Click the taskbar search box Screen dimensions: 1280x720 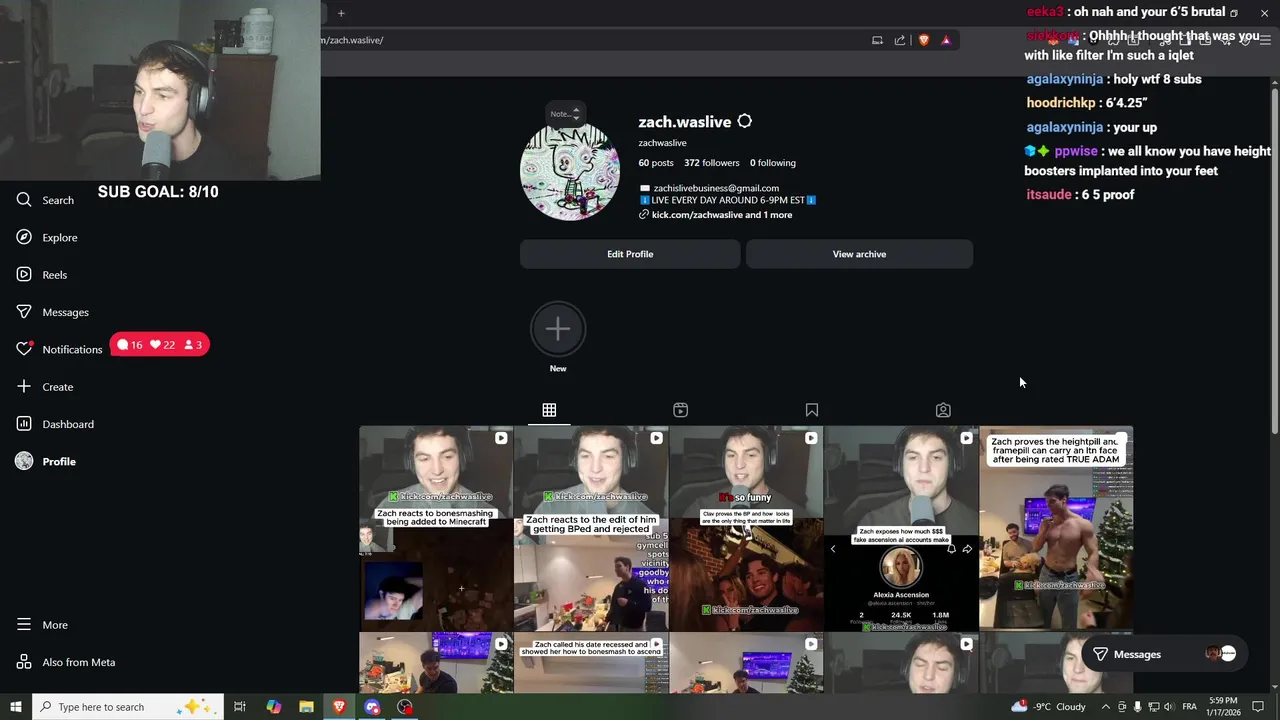[x=127, y=707]
